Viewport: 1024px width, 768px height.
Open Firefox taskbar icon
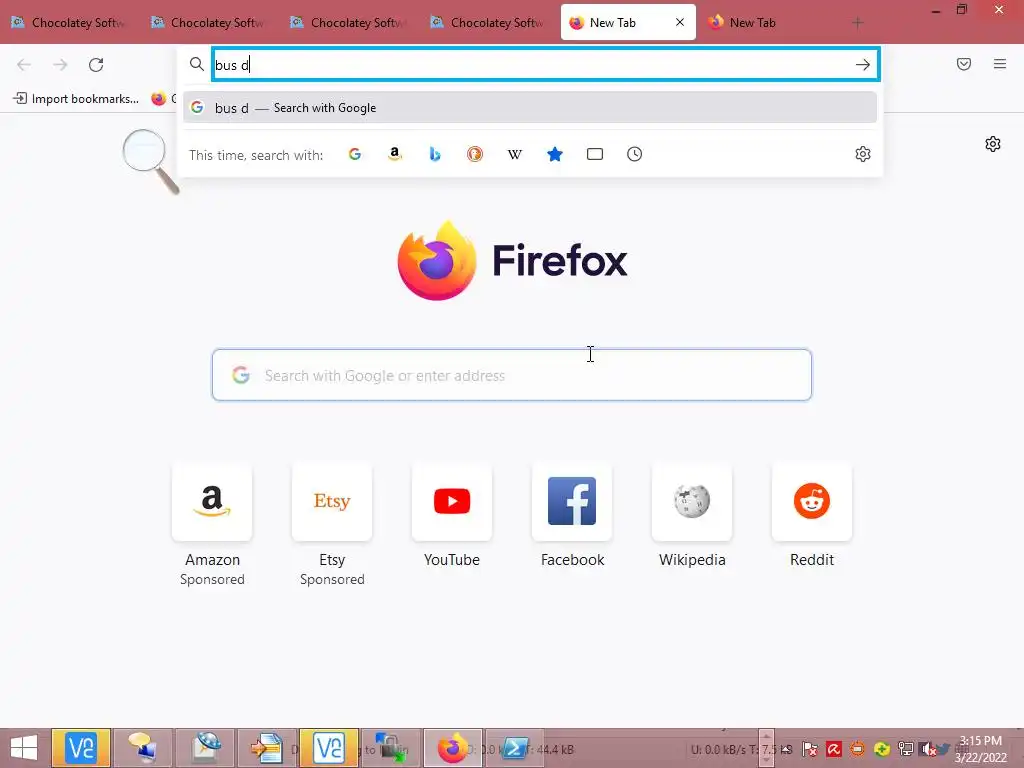point(453,748)
